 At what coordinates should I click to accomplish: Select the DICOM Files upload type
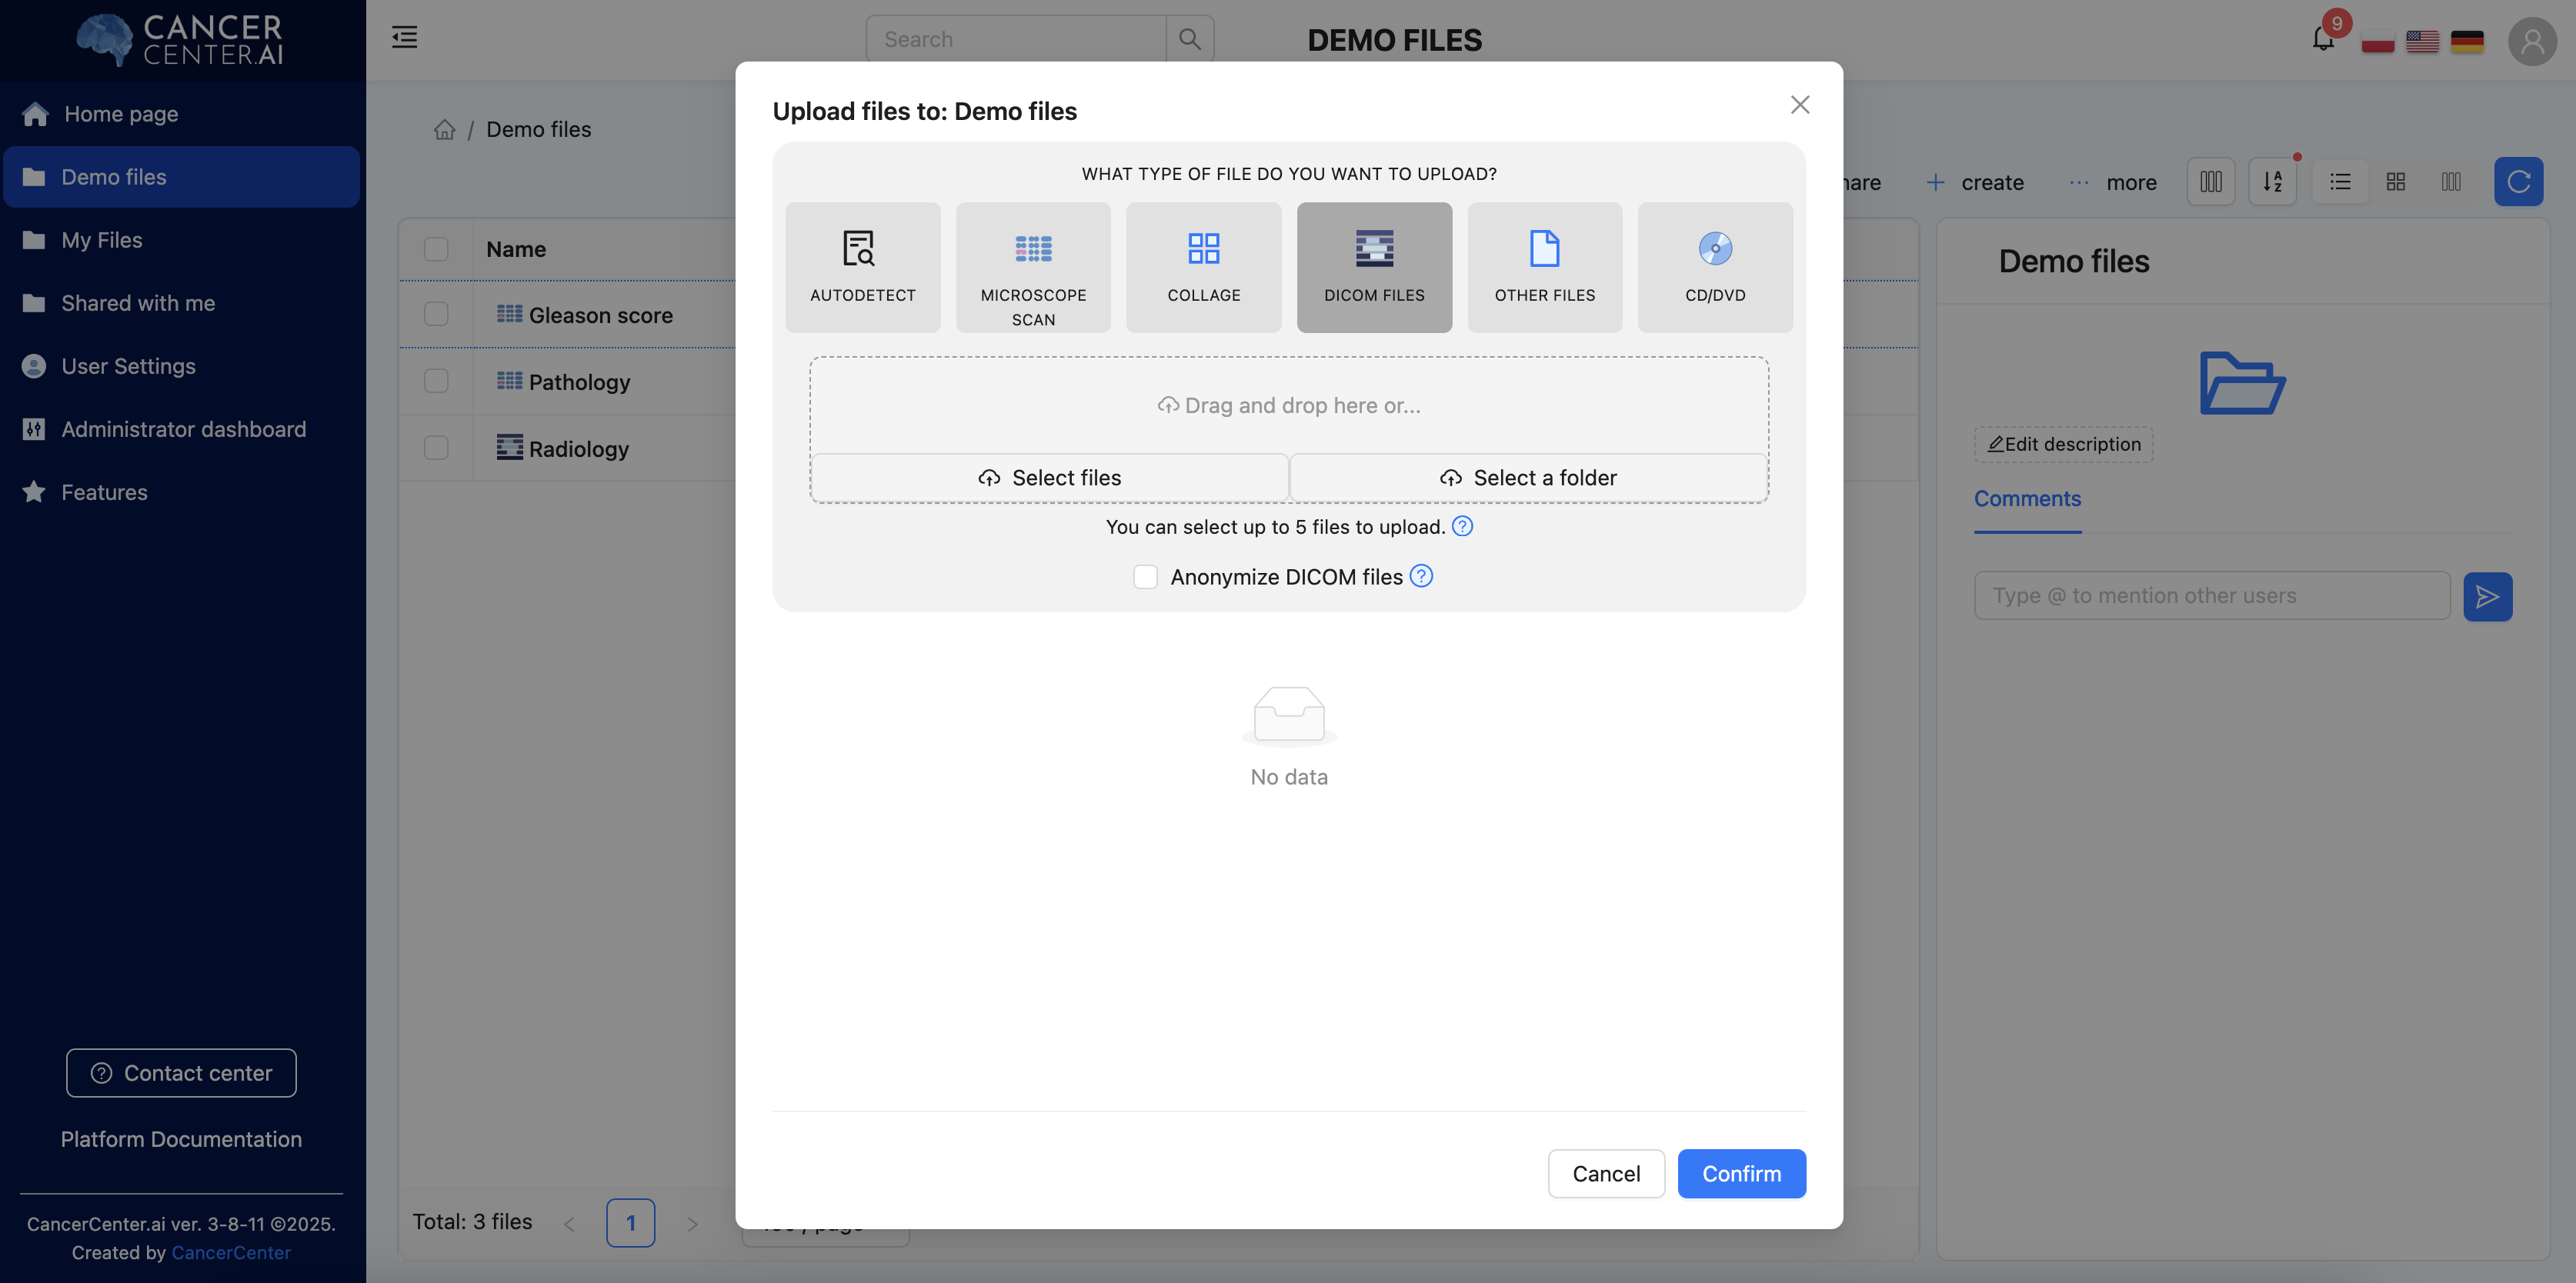coord(1373,267)
